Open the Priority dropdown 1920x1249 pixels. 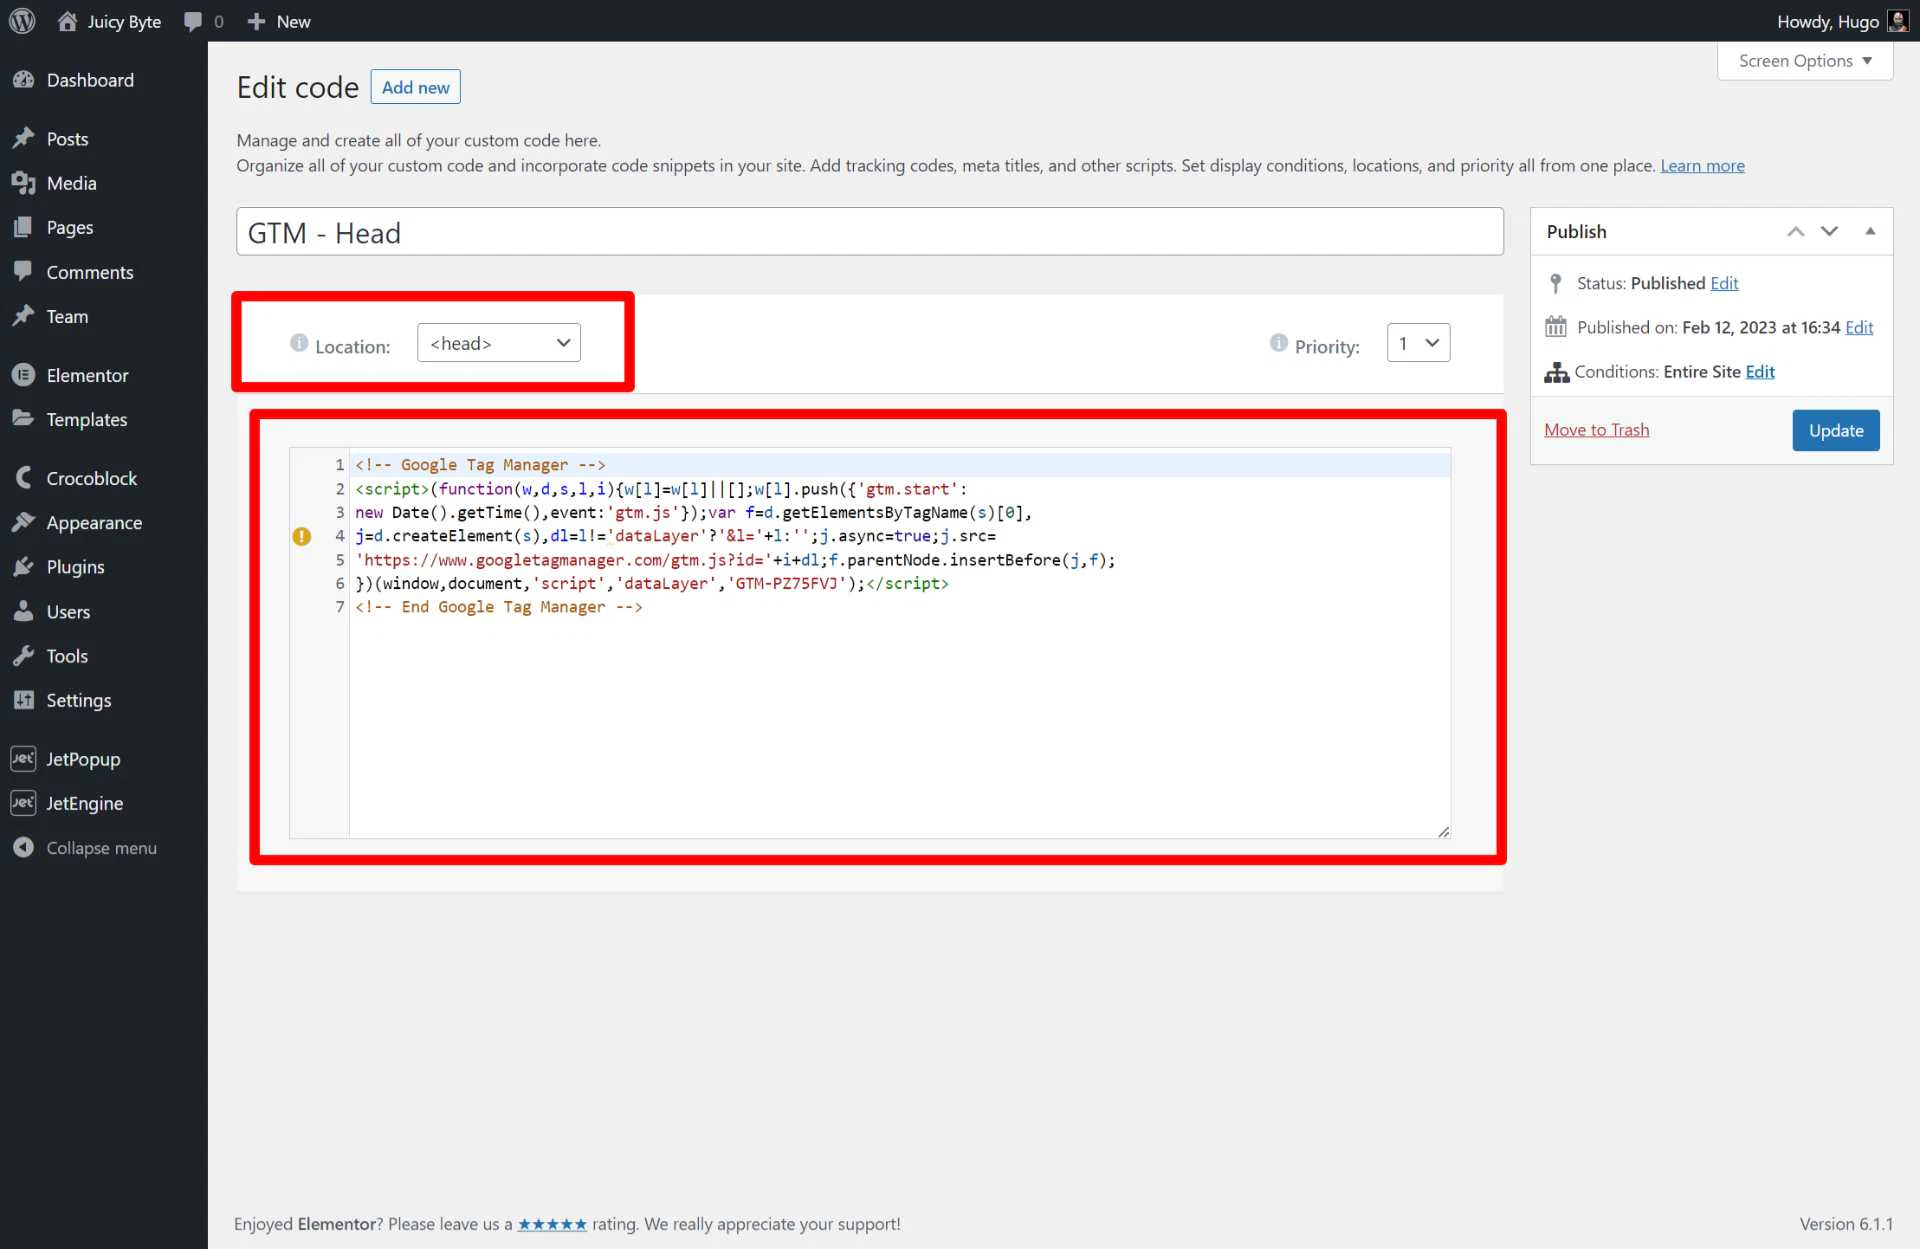pyautogui.click(x=1418, y=342)
